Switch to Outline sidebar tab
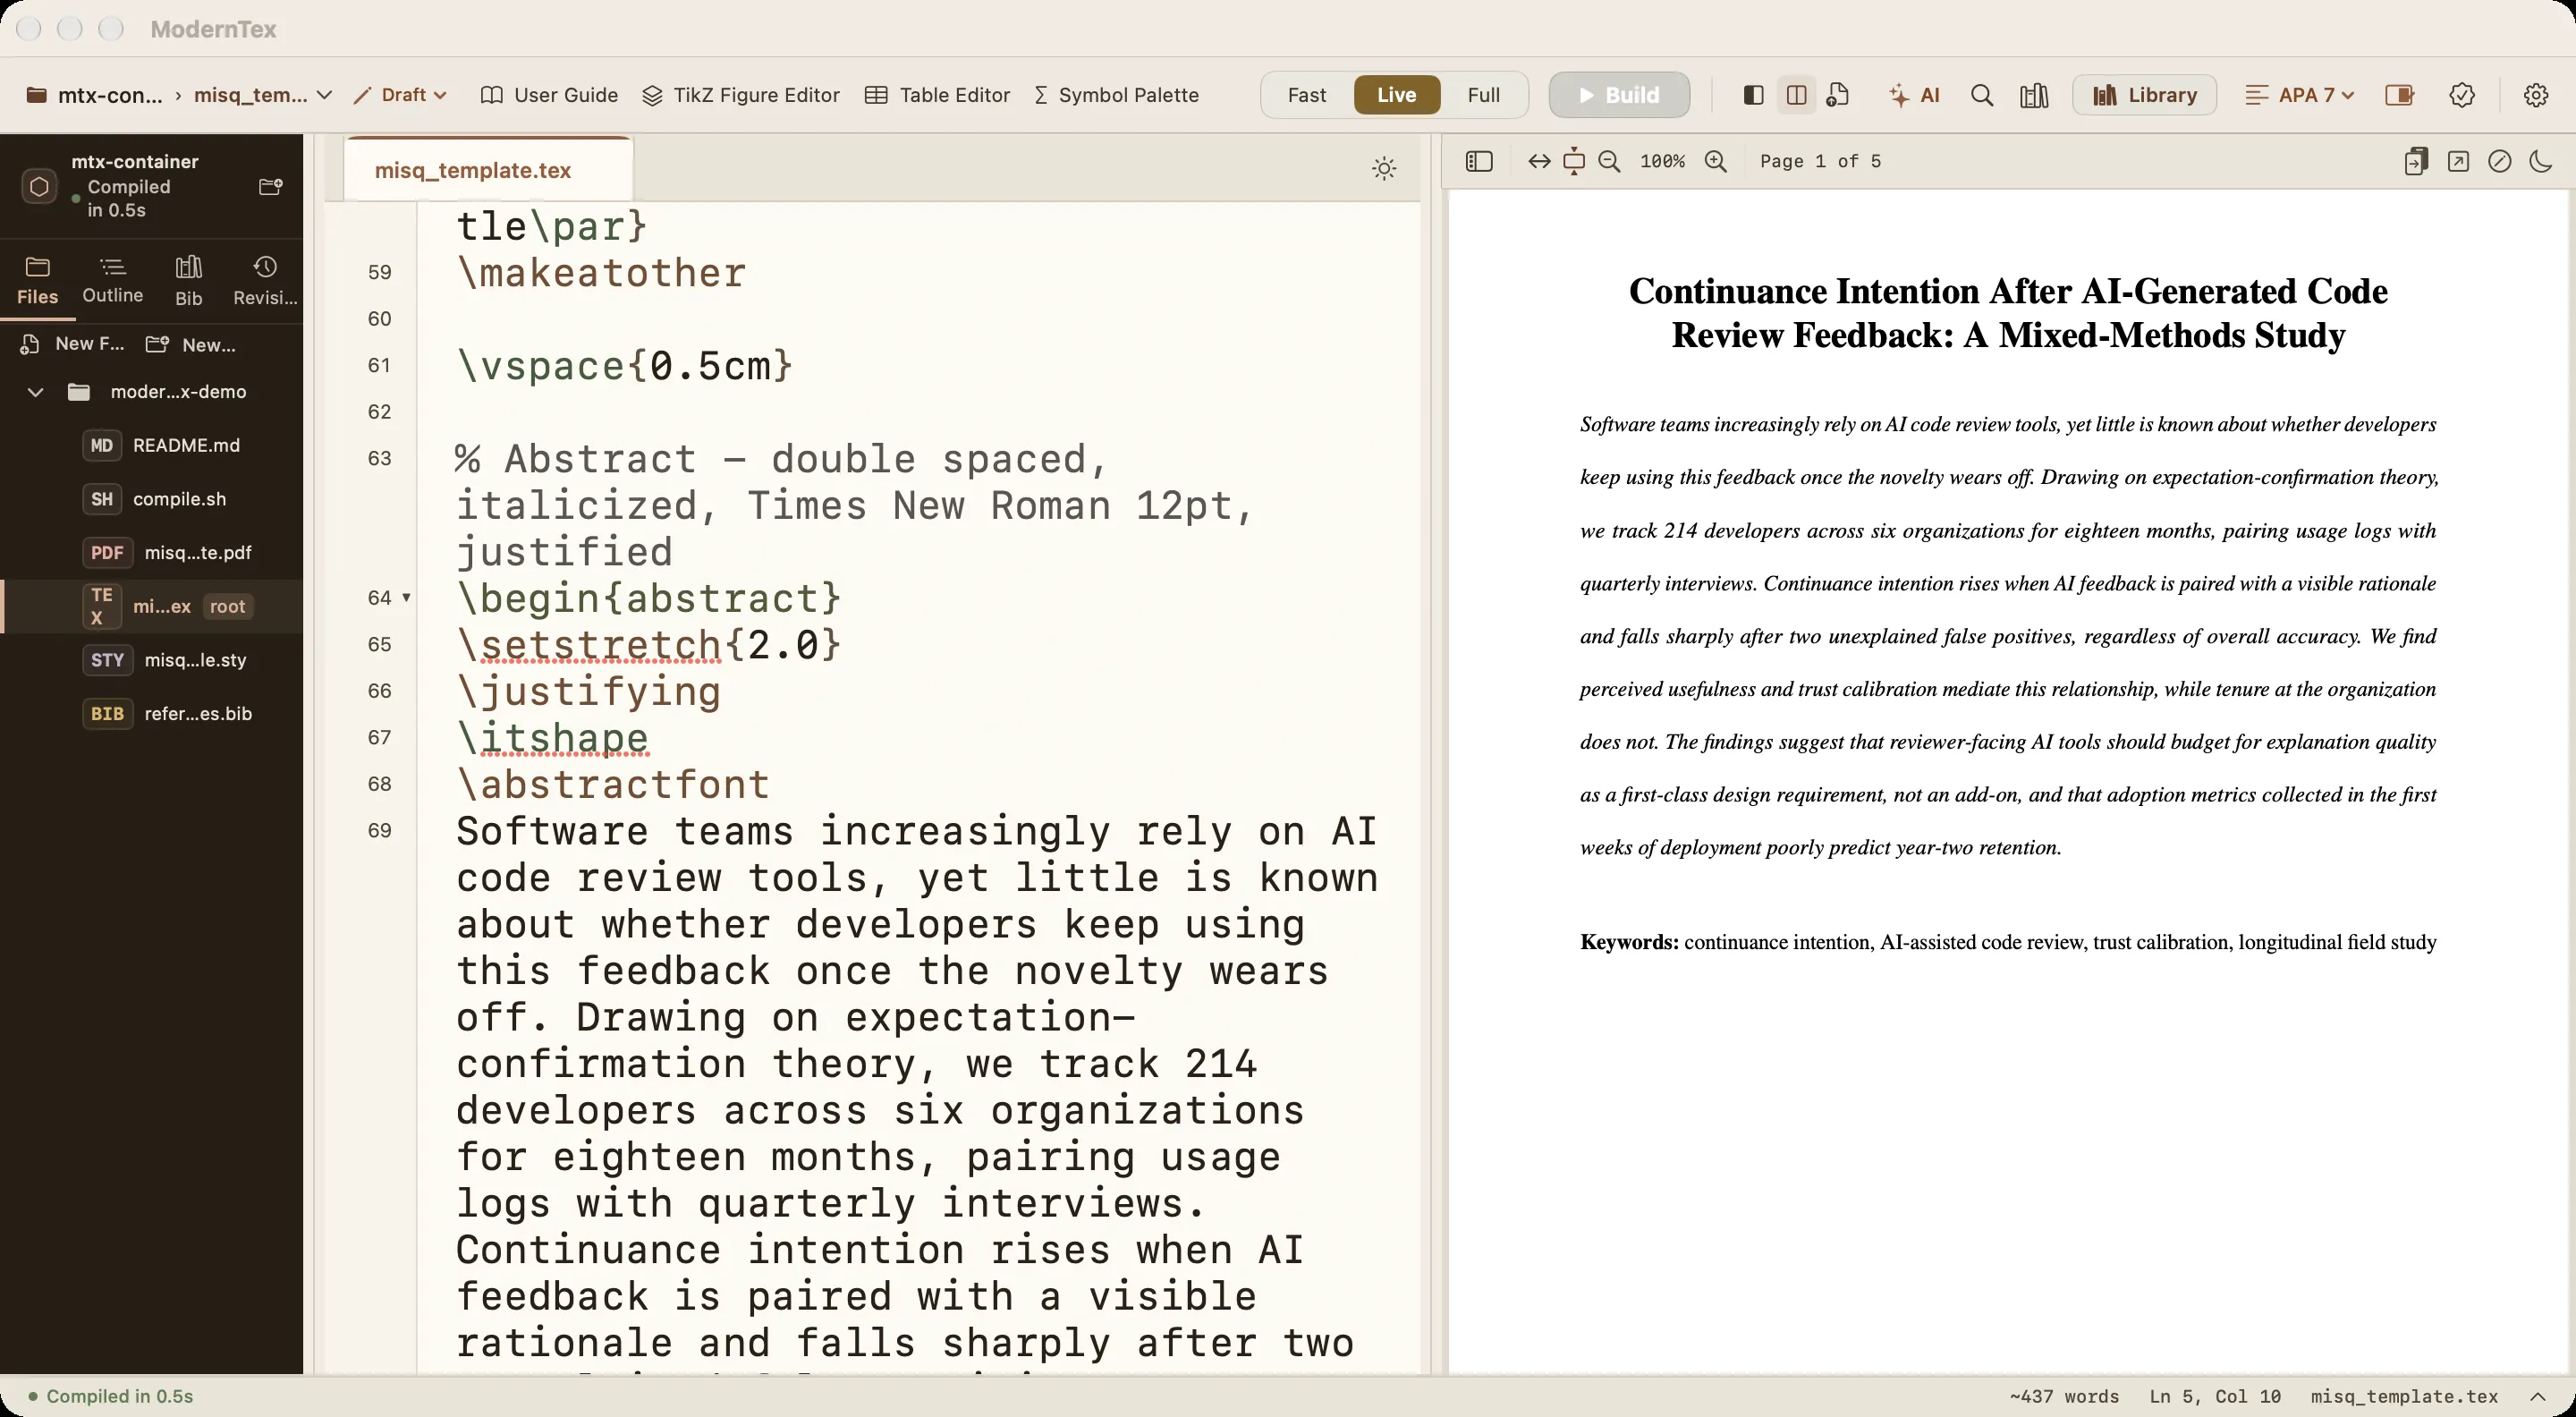The height and width of the screenshot is (1417, 2576). point(112,280)
